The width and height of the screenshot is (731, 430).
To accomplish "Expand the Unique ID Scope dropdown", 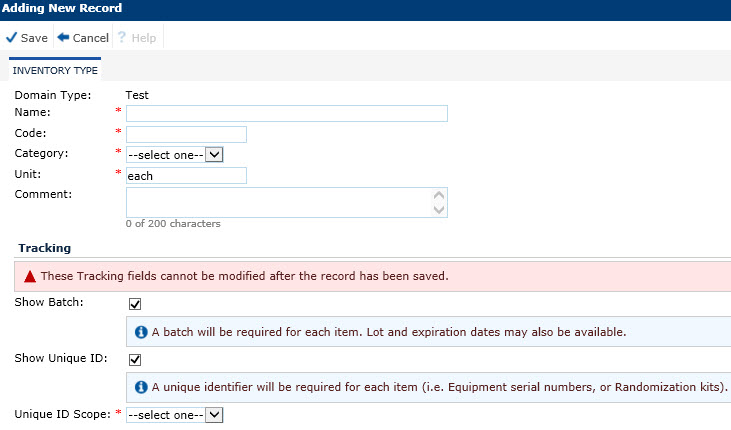I will tap(174, 414).
